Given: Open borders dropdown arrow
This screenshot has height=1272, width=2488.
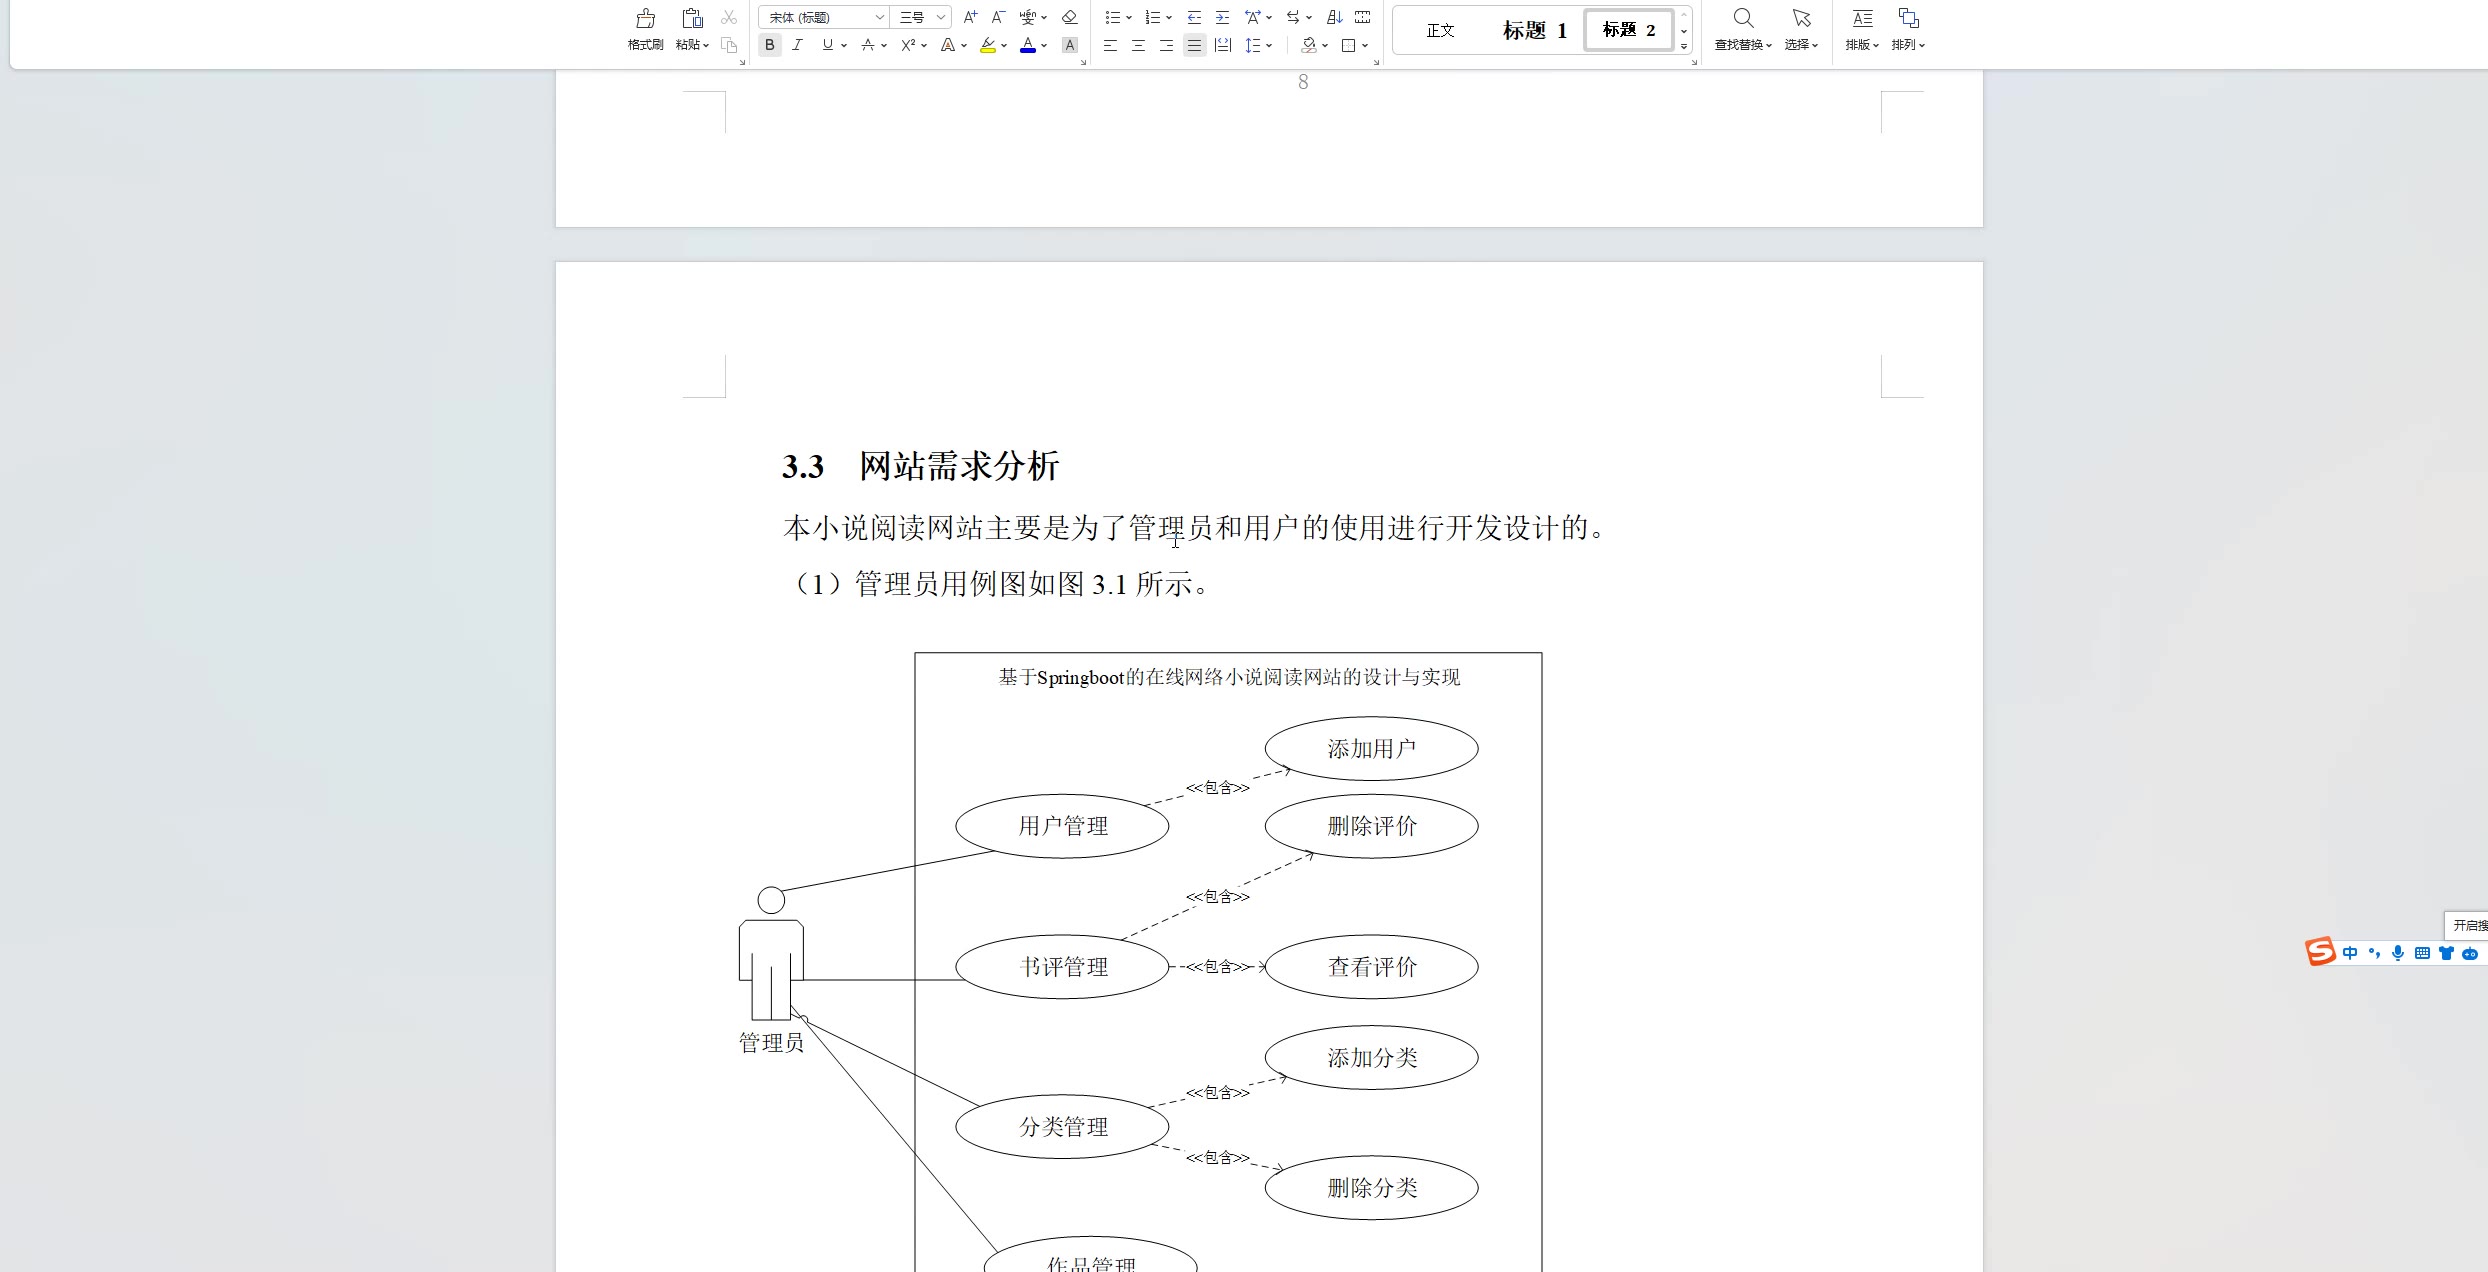Looking at the screenshot, I should [x=1365, y=45].
